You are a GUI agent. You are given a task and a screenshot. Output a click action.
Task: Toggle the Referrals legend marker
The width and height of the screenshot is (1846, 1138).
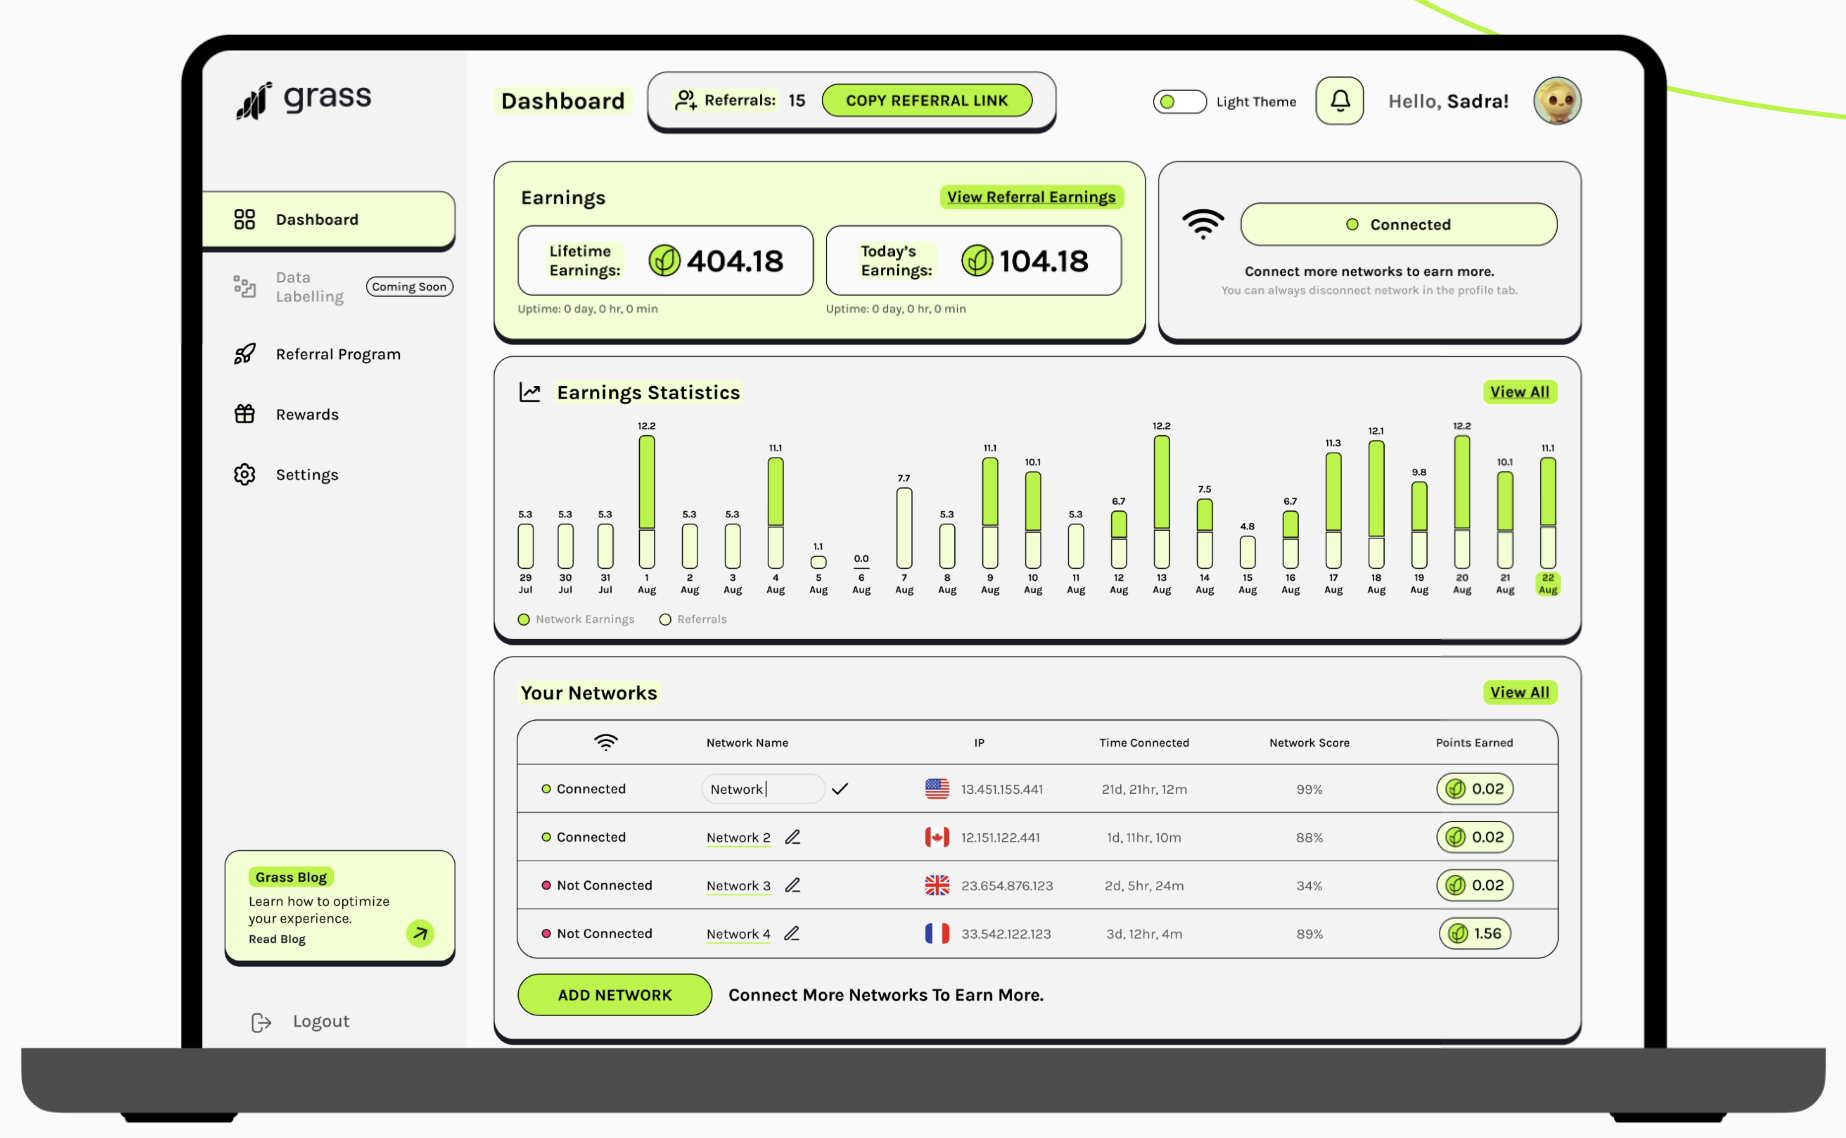pos(665,620)
